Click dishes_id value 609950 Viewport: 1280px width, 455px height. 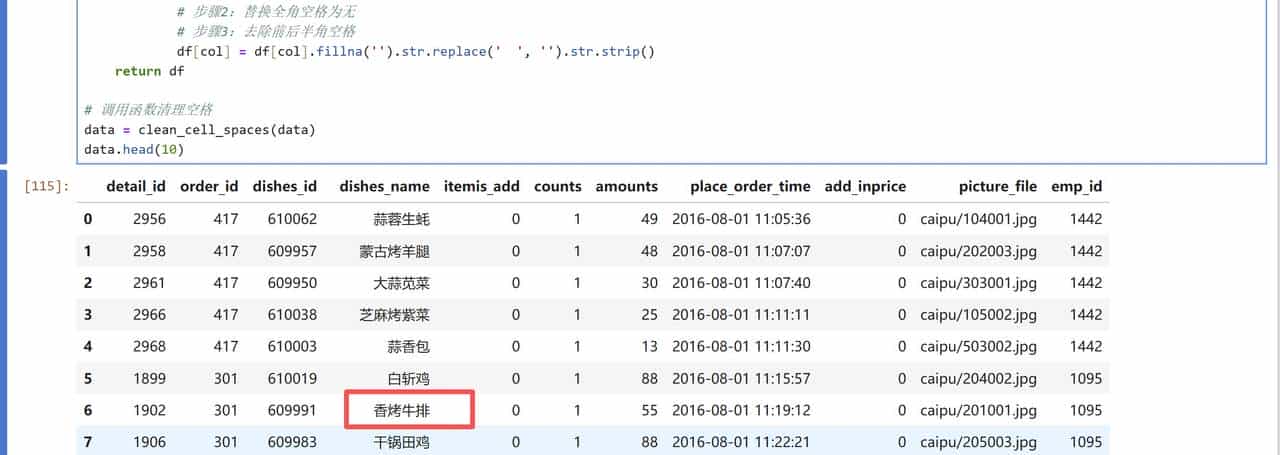[x=293, y=283]
